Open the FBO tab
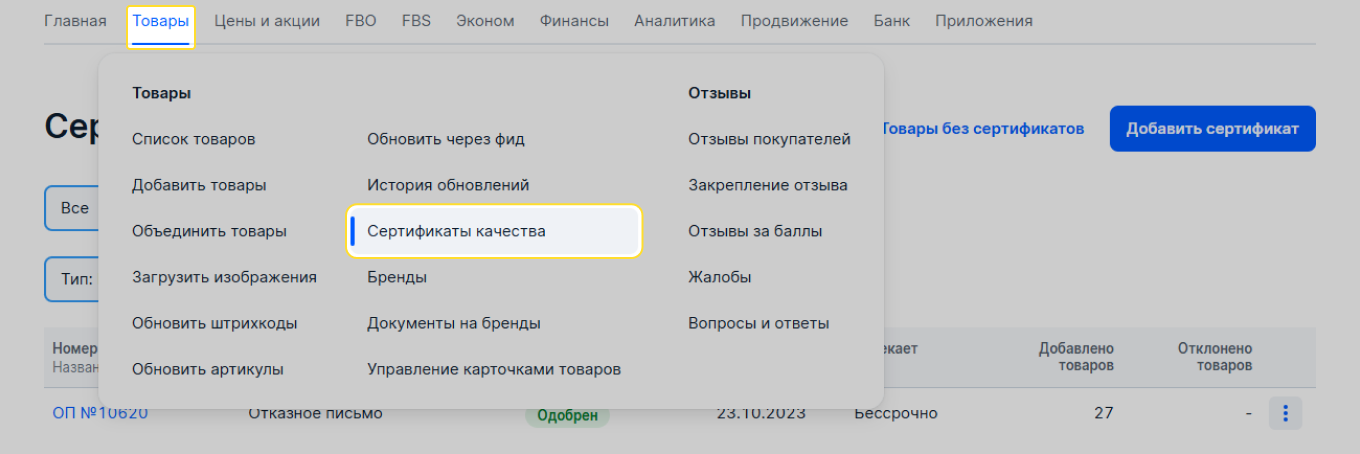Image resolution: width=1360 pixels, height=454 pixels. pos(361,21)
